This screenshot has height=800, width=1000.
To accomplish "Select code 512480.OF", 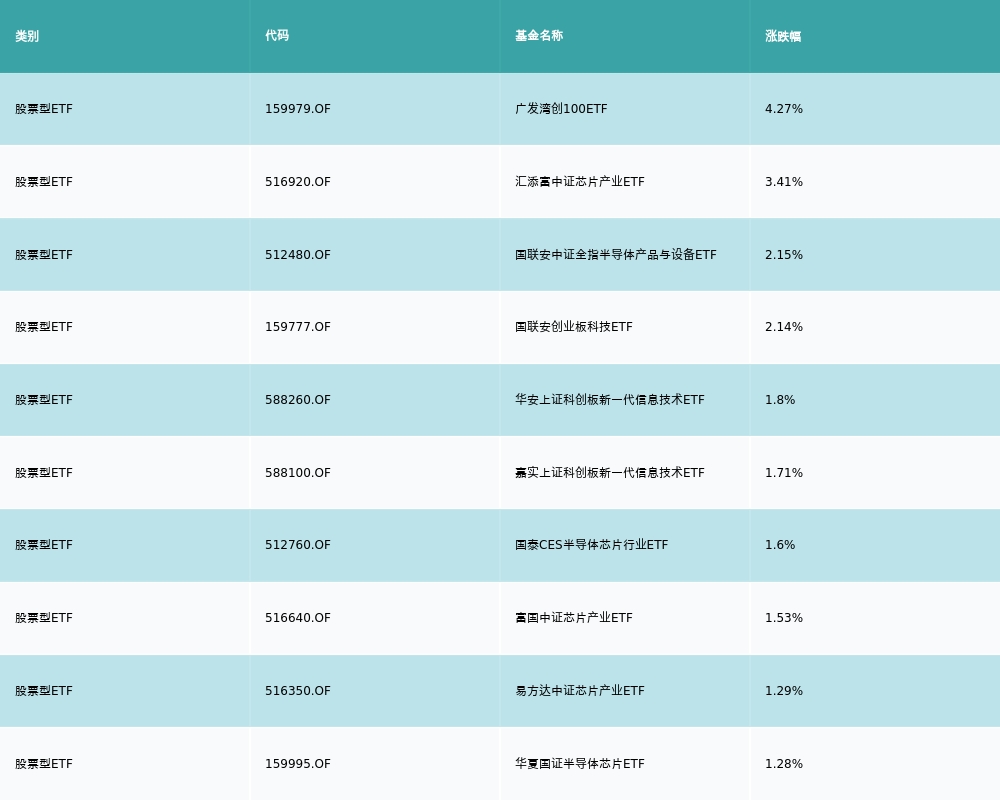I will (298, 255).
